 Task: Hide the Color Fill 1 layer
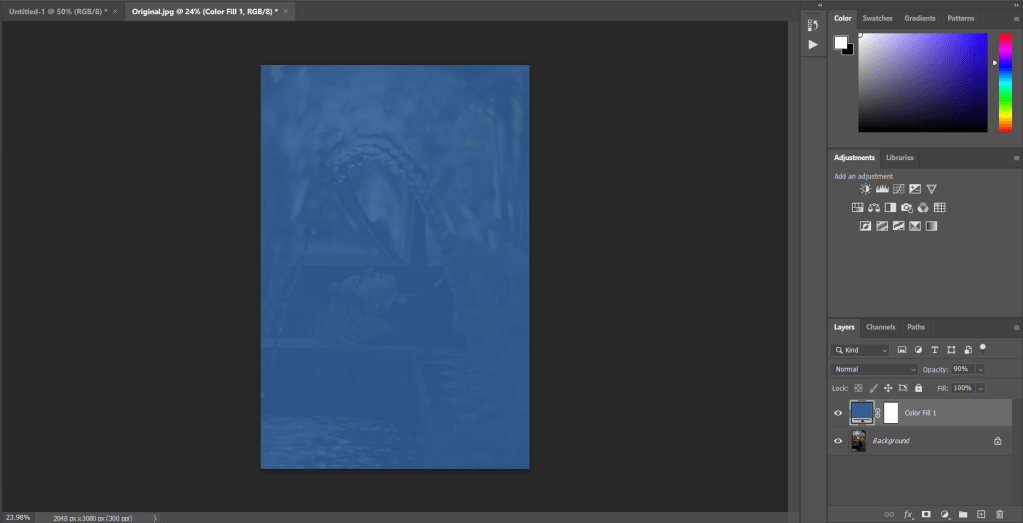click(838, 412)
